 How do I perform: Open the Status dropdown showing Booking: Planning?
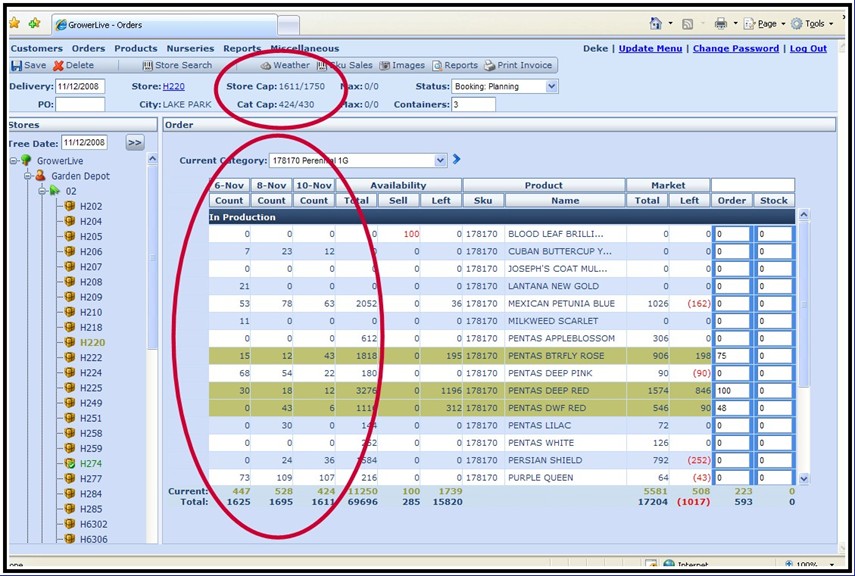click(552, 87)
